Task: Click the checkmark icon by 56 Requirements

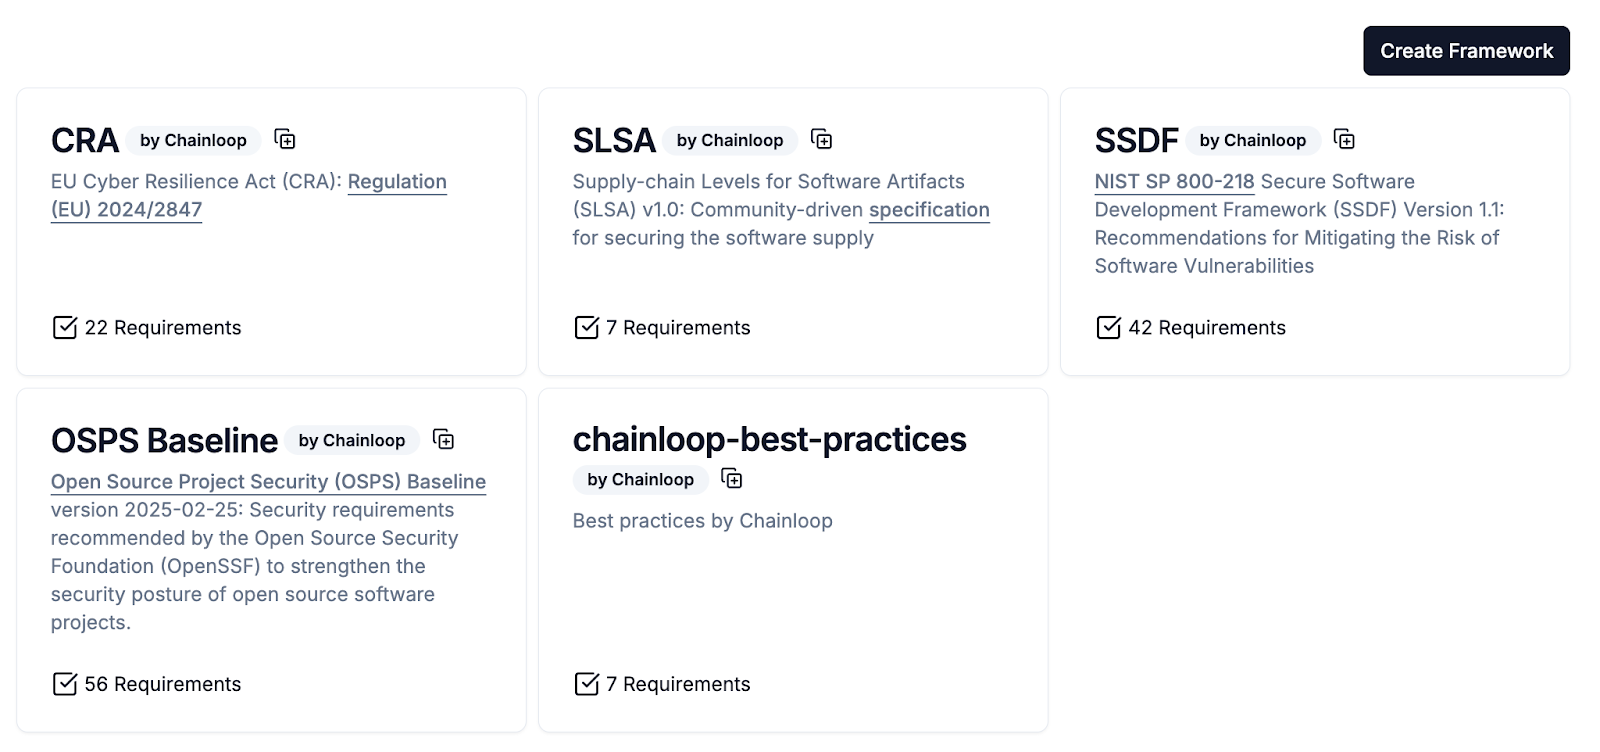Action: [64, 684]
